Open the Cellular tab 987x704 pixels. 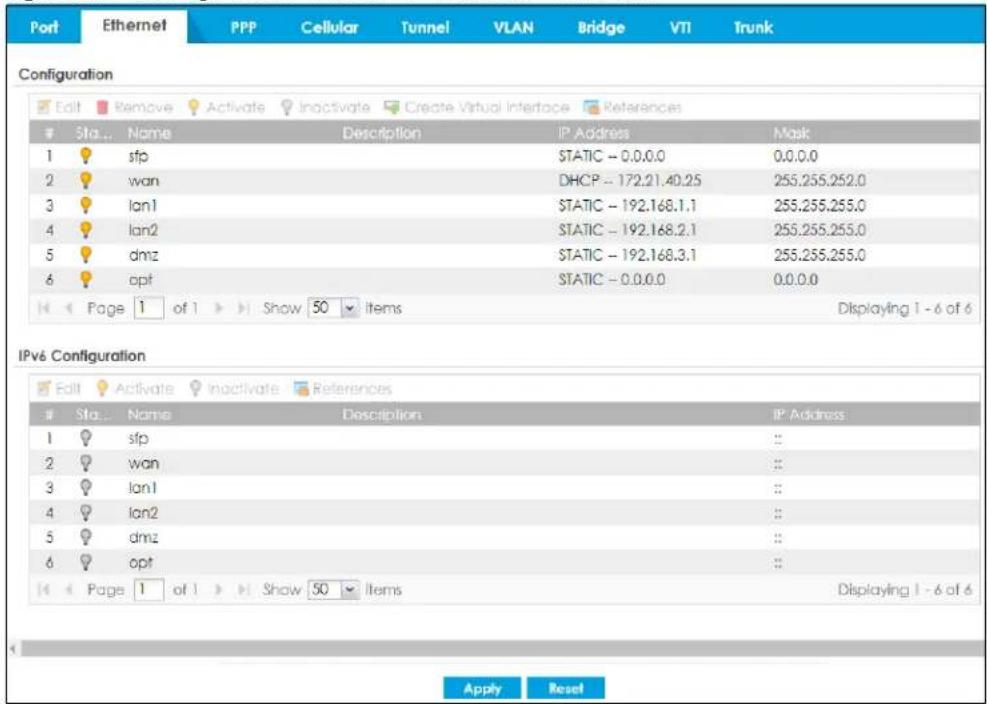click(x=329, y=28)
